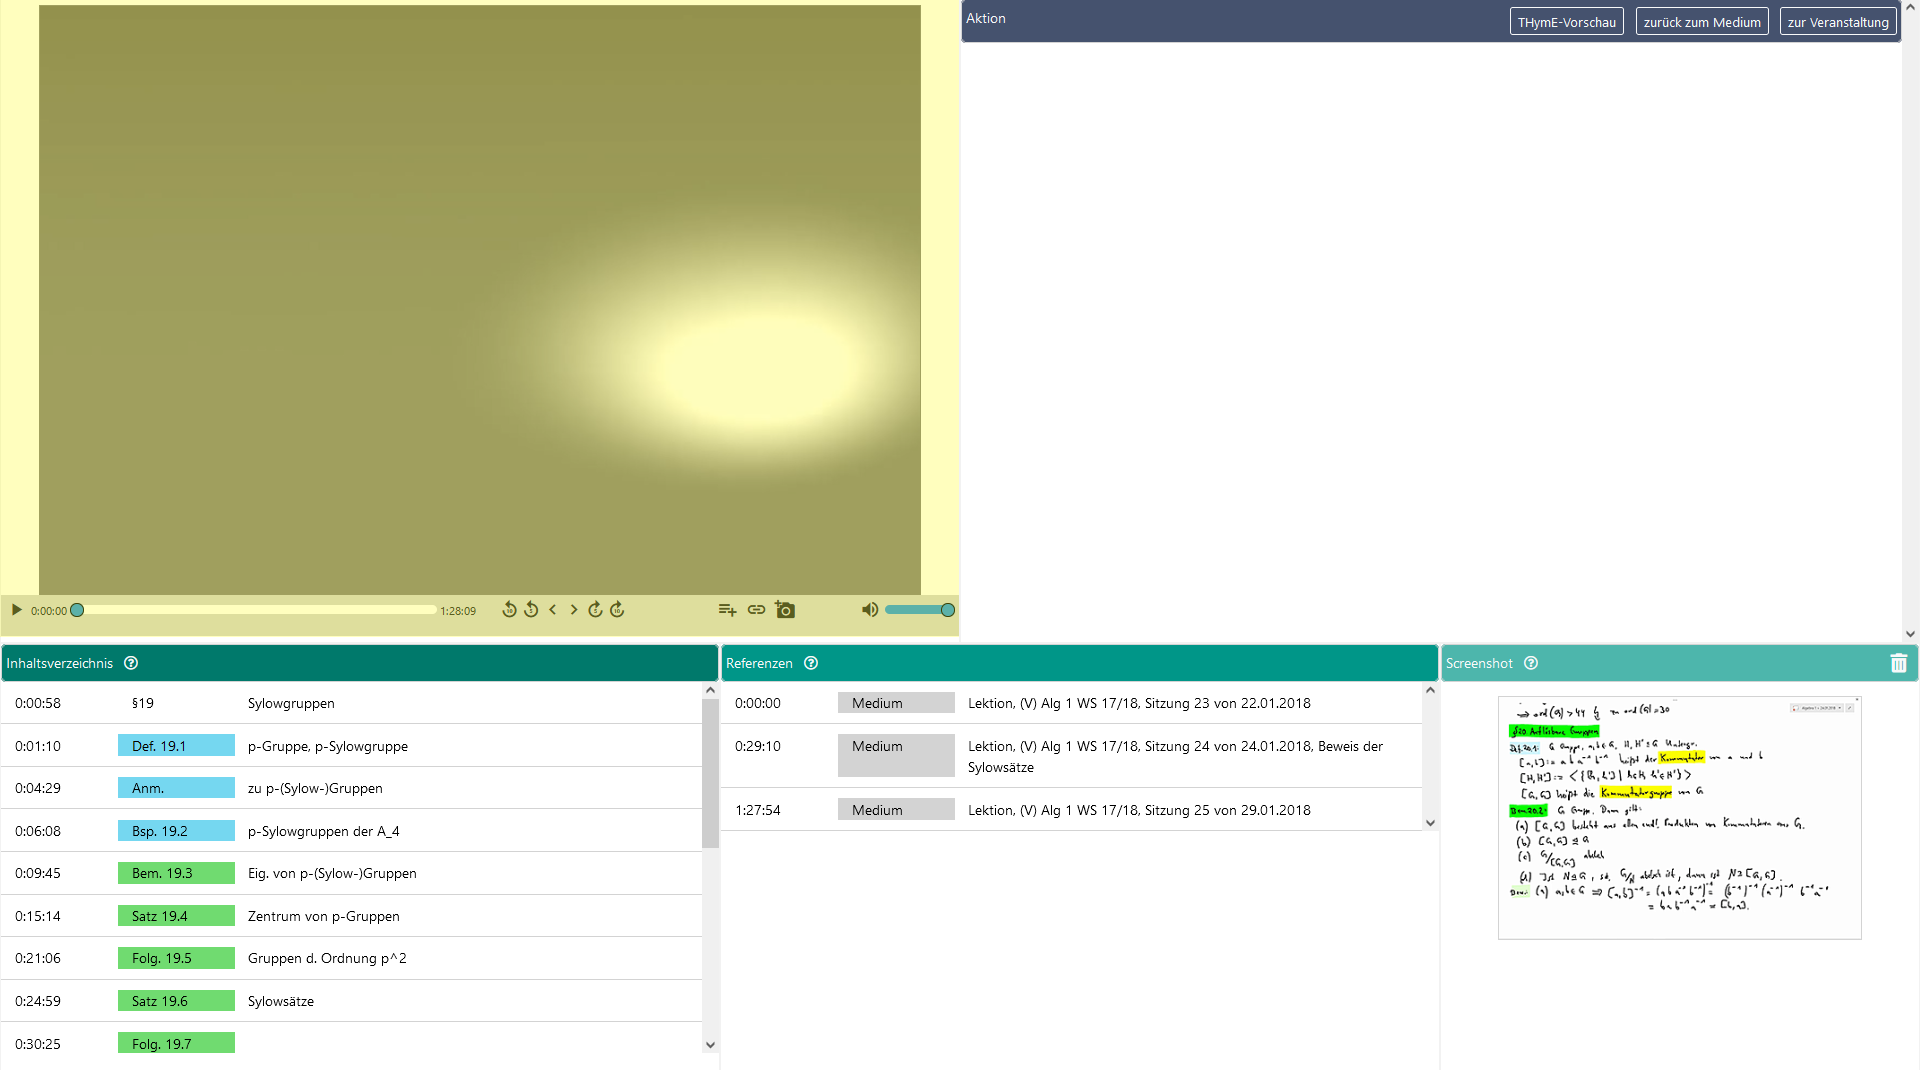The height and width of the screenshot is (1070, 1920).
Task: Select the Folg. 19.7 tag
Action: [x=176, y=1043]
